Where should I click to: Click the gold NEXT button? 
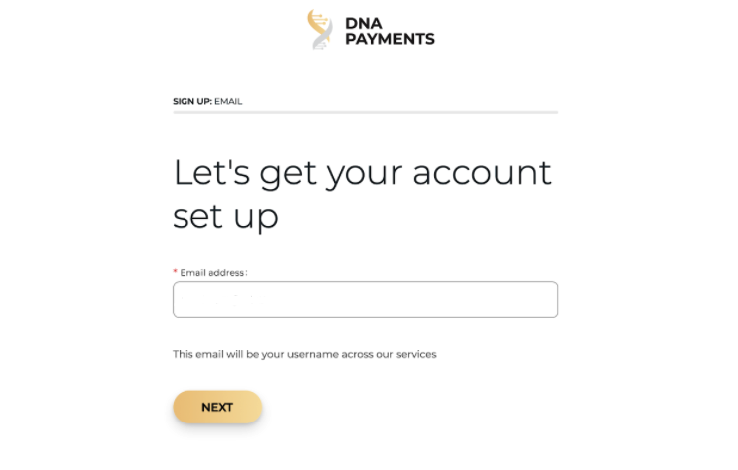pos(217,407)
